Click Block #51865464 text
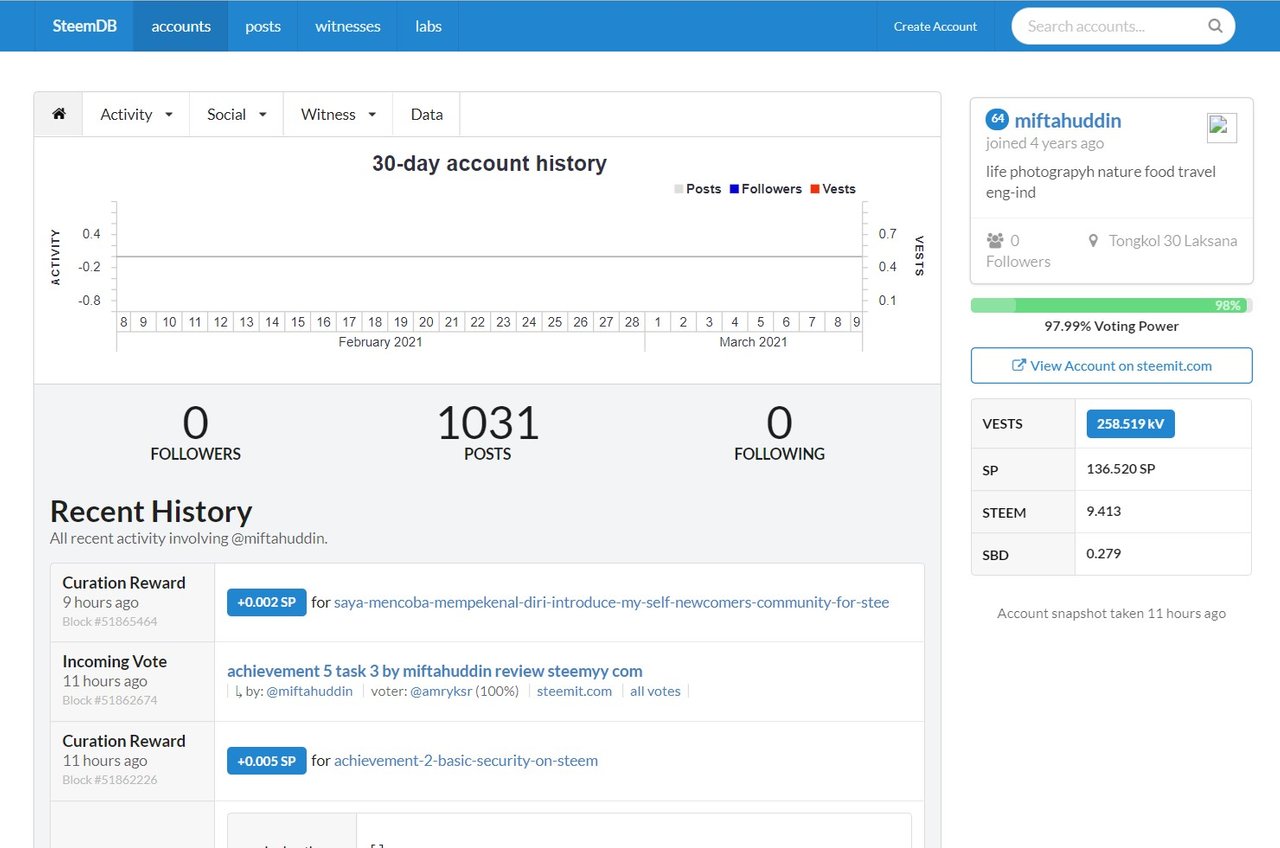 (110, 622)
